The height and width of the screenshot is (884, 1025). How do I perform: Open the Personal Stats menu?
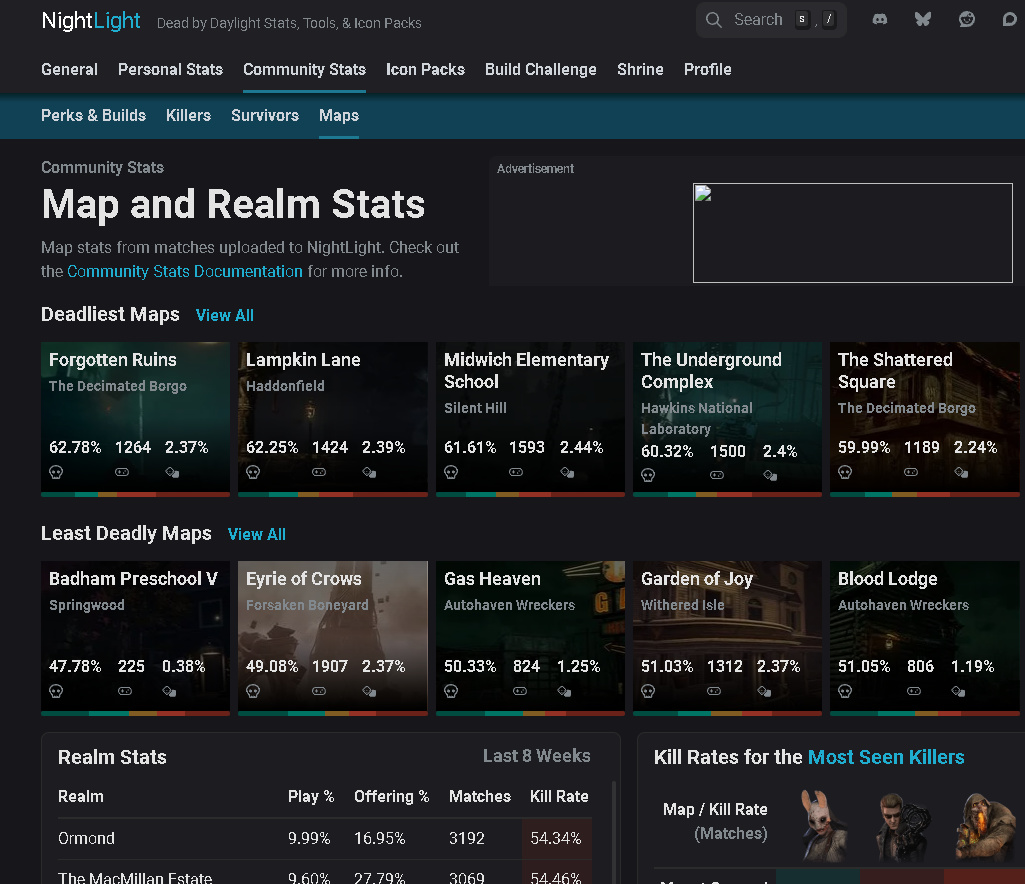coord(171,69)
